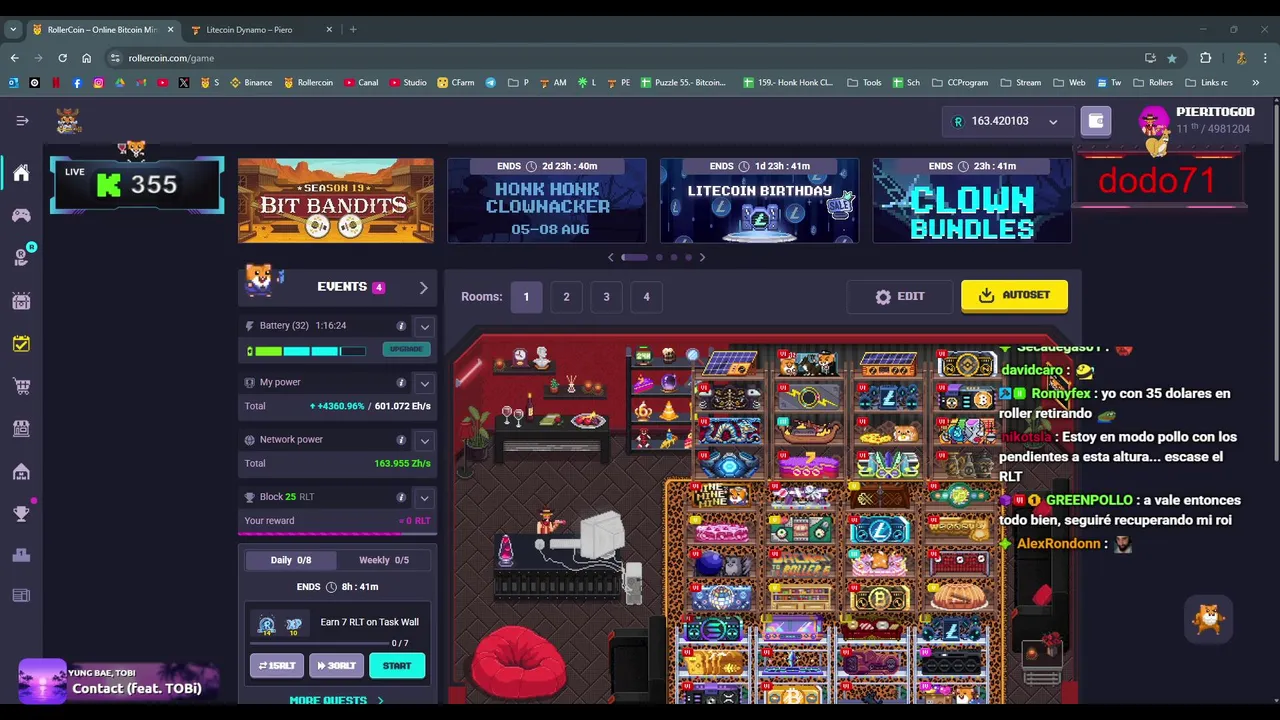Click the quest START button

[397, 666]
